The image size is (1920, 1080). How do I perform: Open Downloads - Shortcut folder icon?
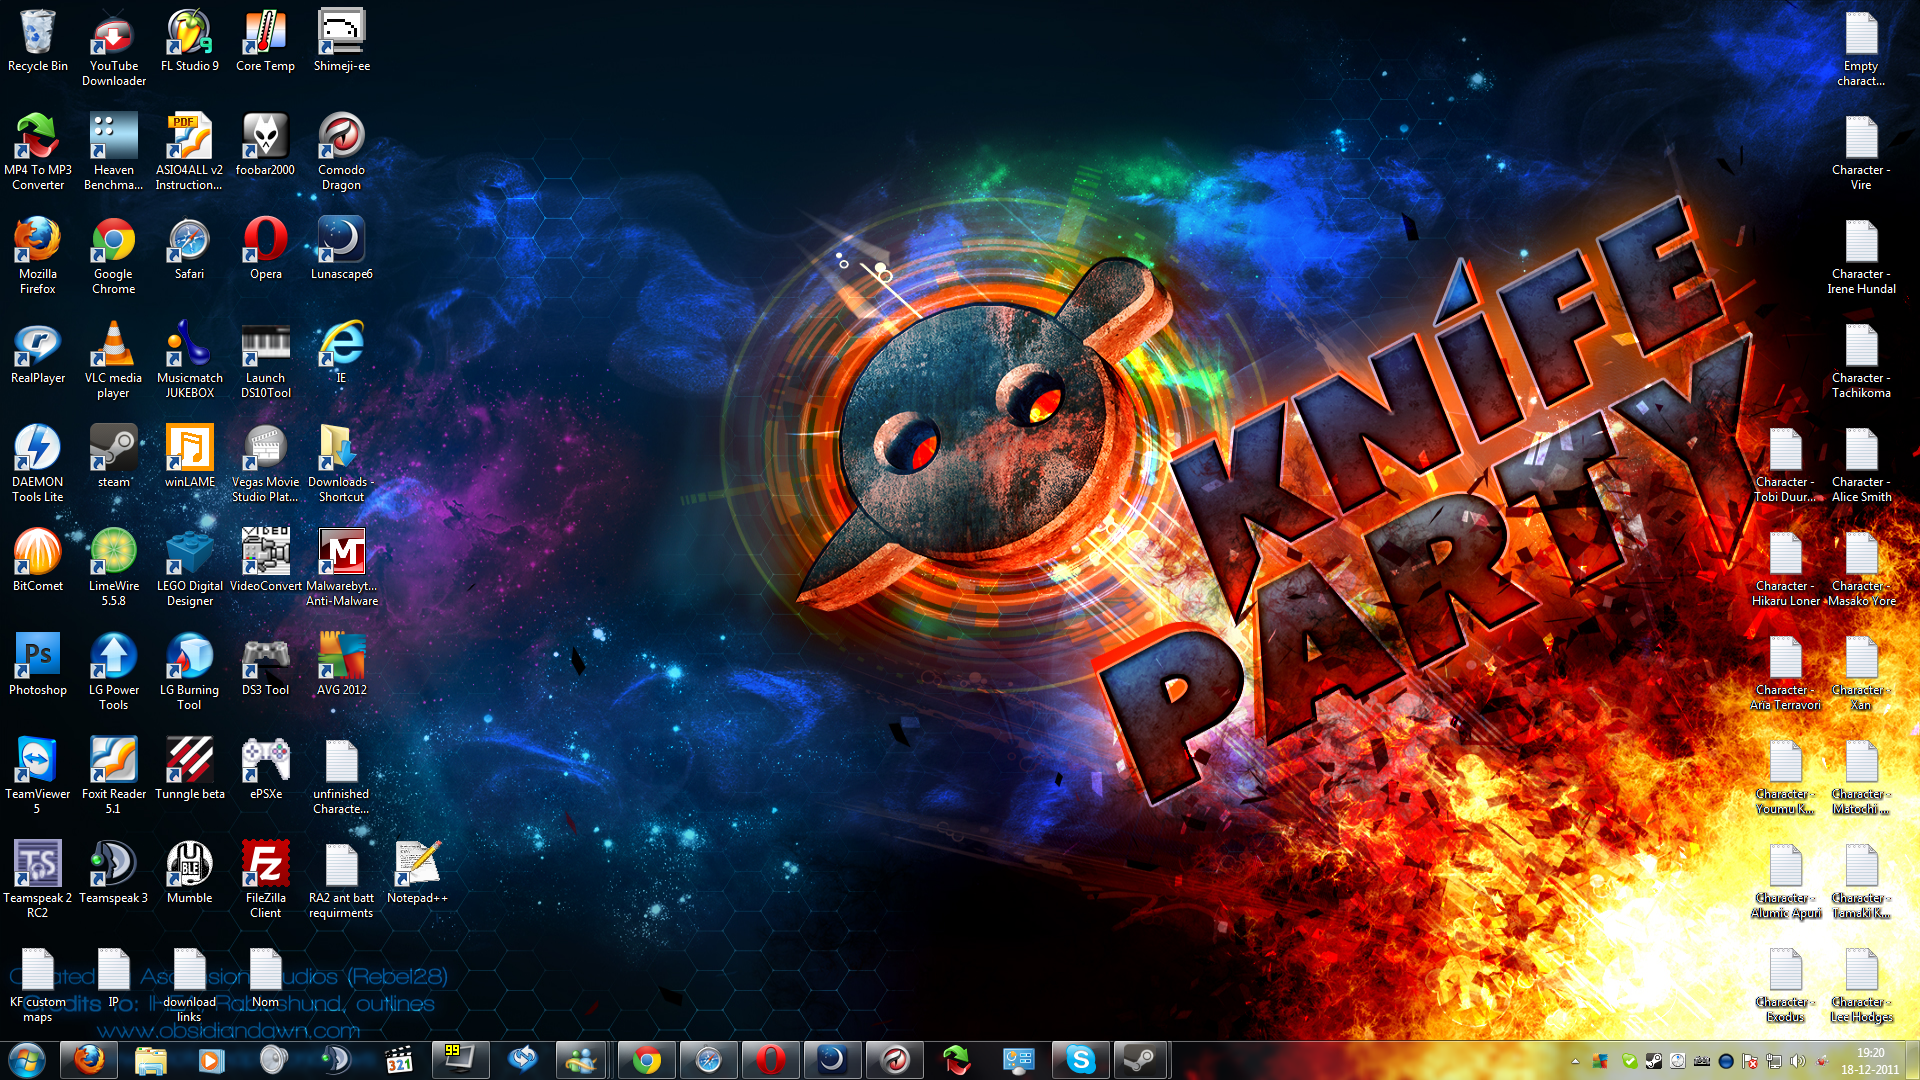[342, 465]
